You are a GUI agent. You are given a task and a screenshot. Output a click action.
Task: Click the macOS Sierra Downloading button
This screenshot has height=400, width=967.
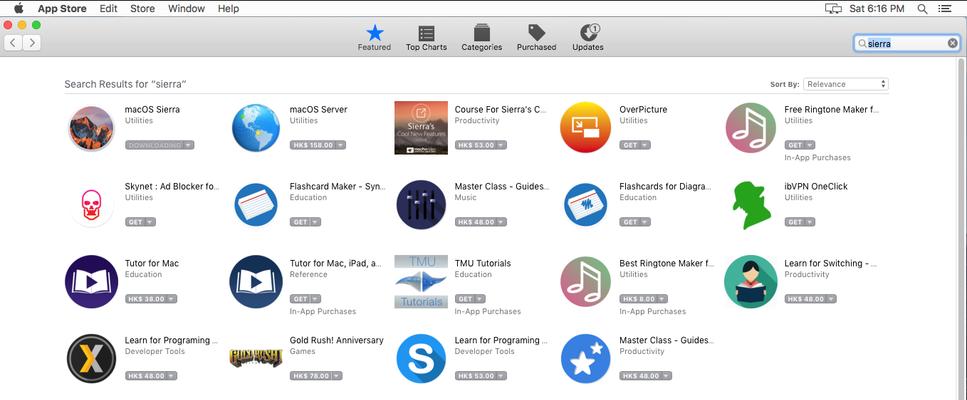click(160, 145)
